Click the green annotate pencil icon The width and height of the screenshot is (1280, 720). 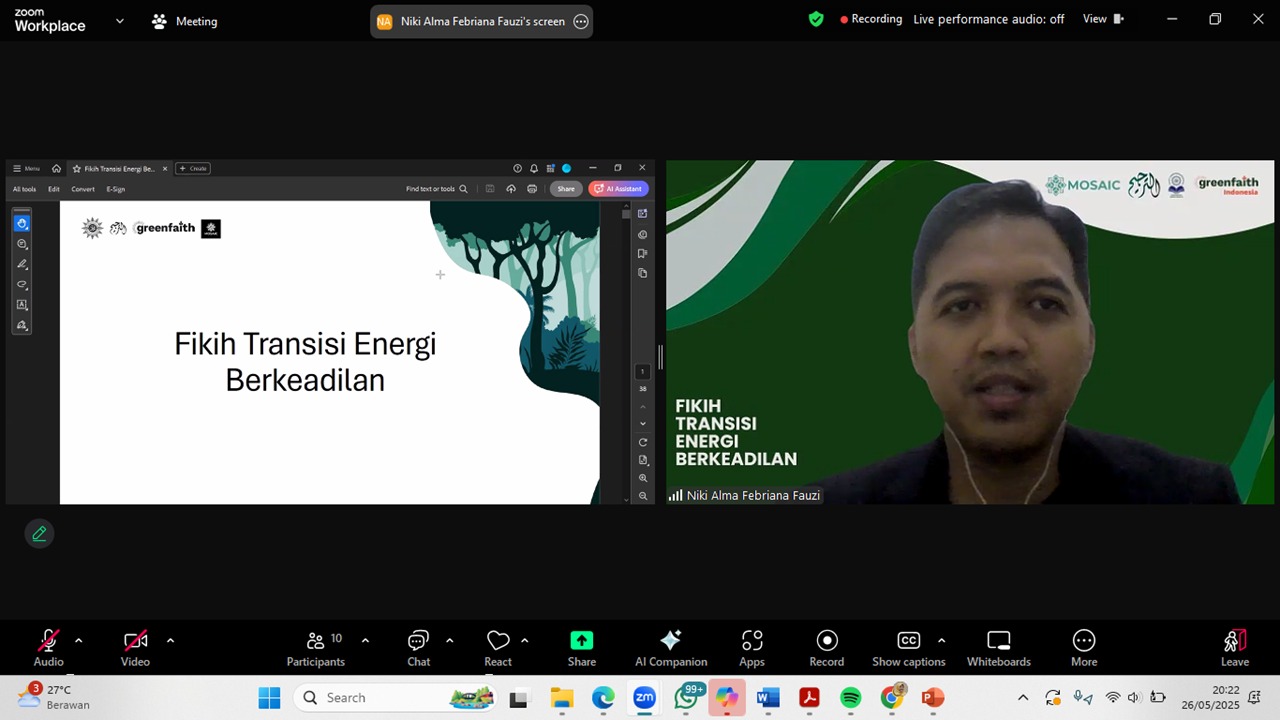pos(39,534)
